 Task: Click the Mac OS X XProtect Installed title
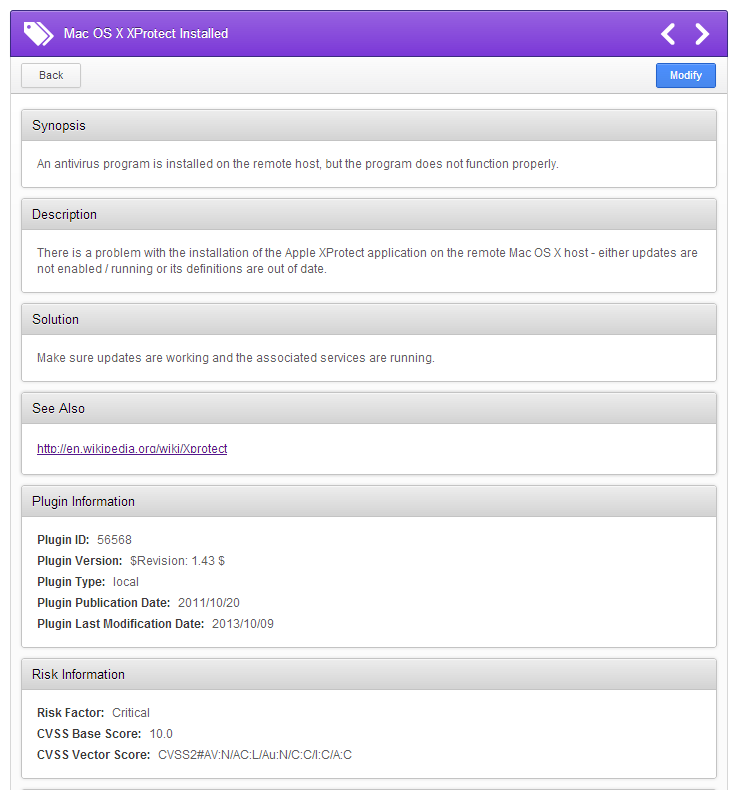(x=146, y=34)
